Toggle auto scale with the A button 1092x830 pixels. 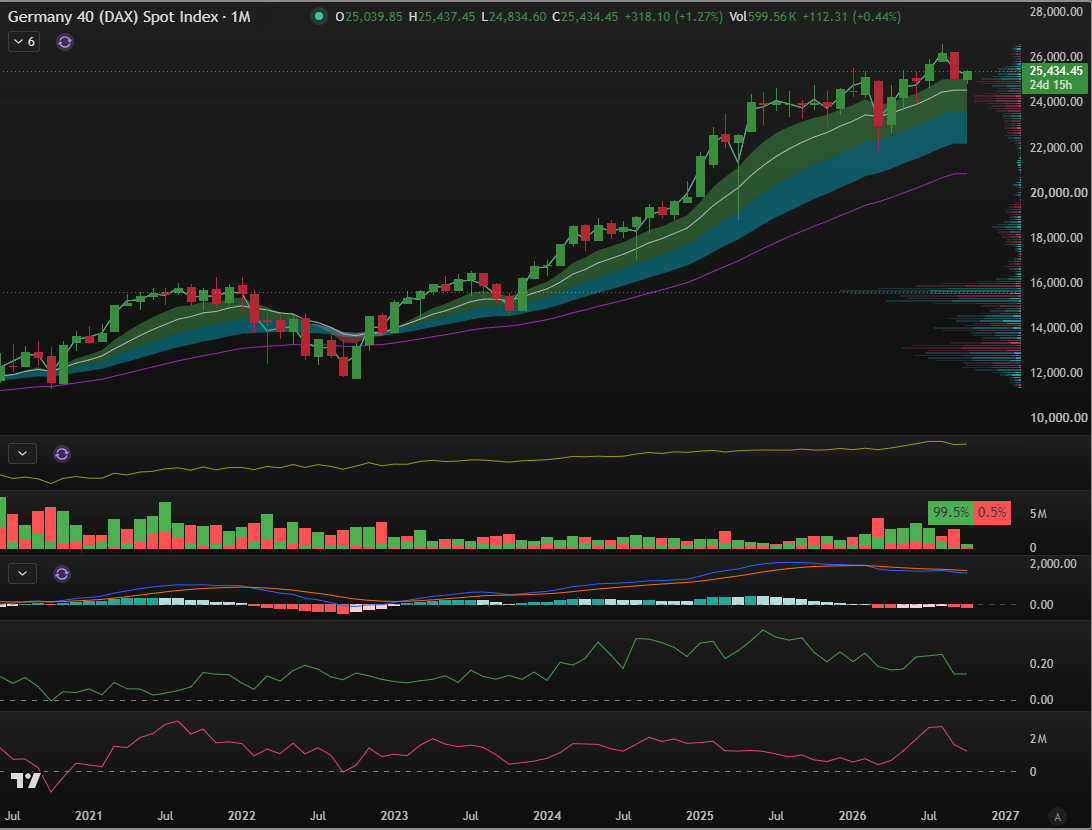[x=1057, y=816]
